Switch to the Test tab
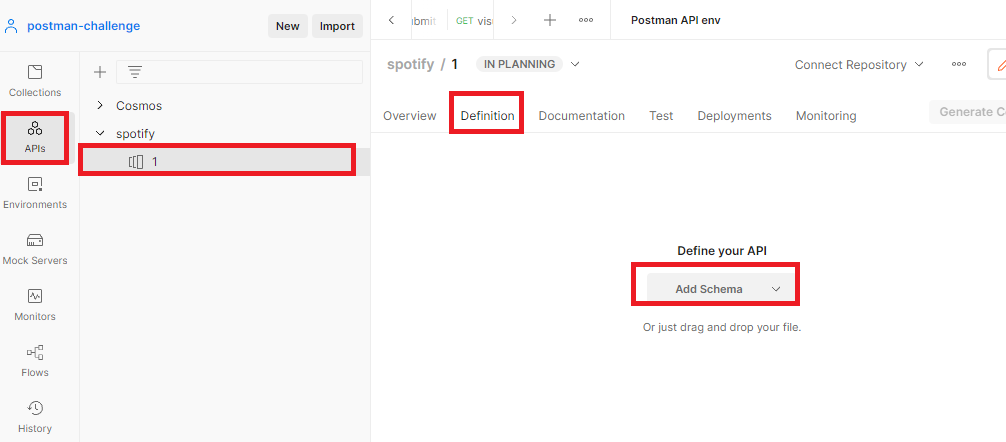Screen dimensions: 1006x442 (x=661, y=116)
